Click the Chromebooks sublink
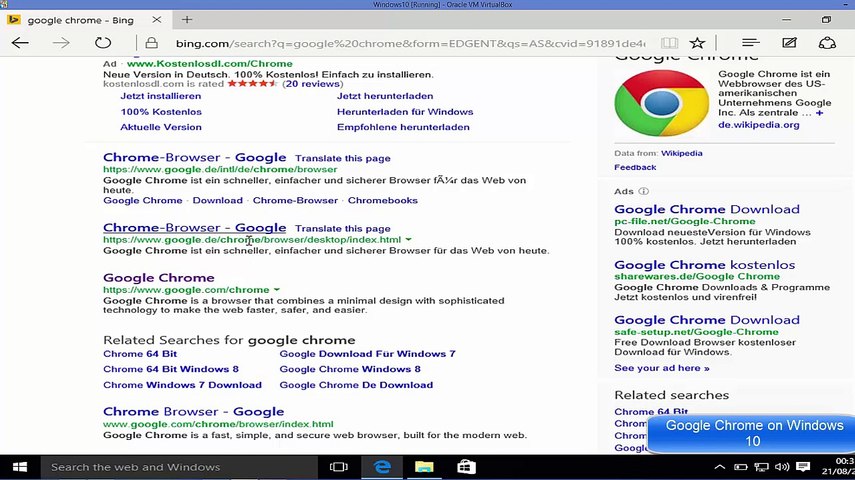This screenshot has height=480, width=855. coord(383,200)
